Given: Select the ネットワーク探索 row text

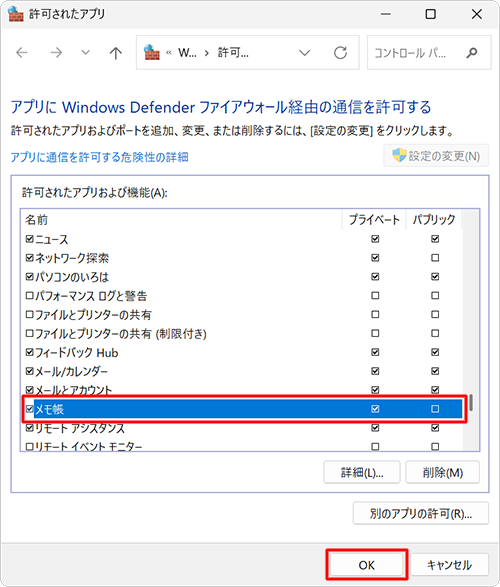Looking at the screenshot, I should pos(72,258).
